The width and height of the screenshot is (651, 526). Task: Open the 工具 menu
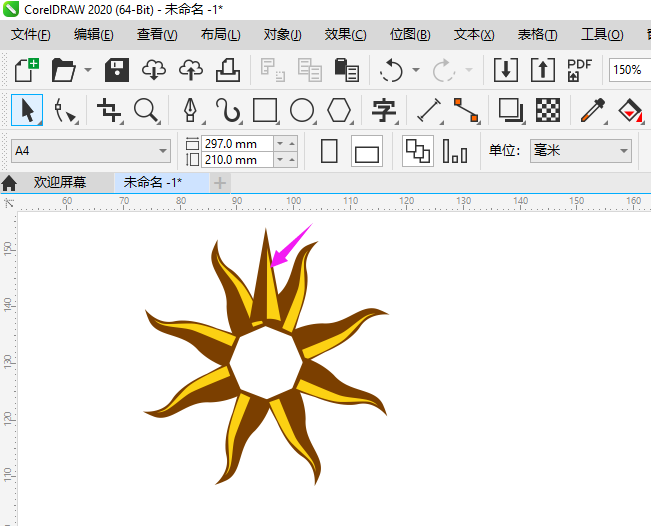(x=602, y=34)
